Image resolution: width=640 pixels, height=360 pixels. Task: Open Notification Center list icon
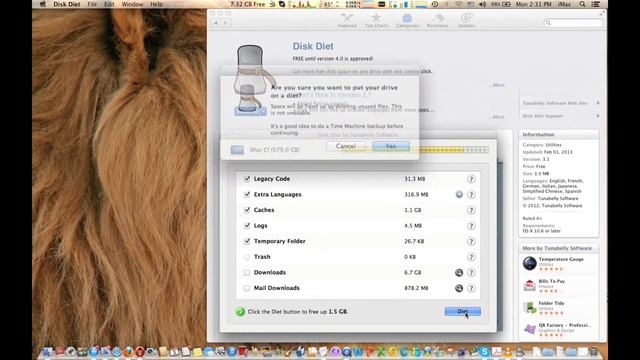[596, 4]
